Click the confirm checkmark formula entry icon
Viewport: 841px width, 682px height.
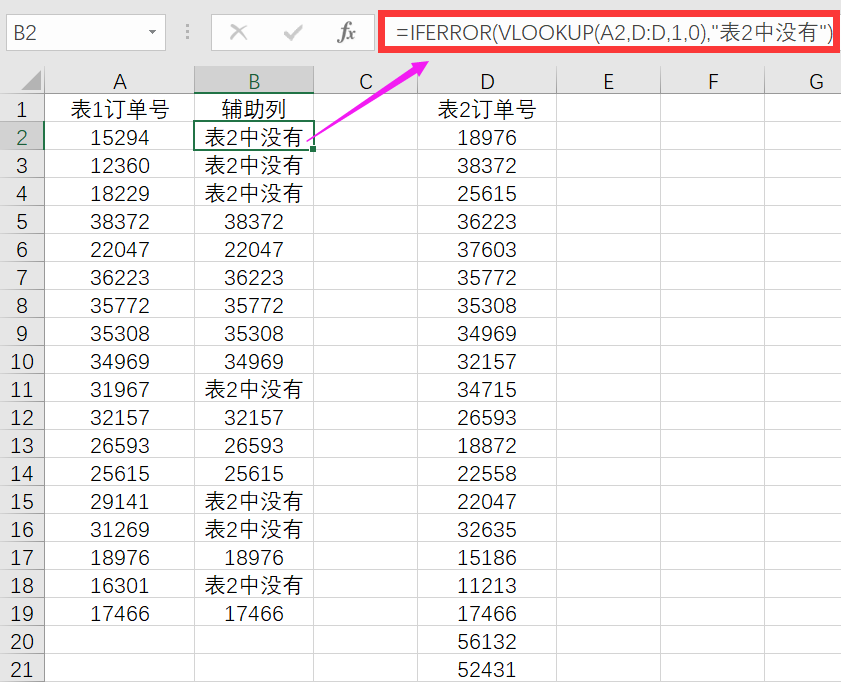point(293,33)
